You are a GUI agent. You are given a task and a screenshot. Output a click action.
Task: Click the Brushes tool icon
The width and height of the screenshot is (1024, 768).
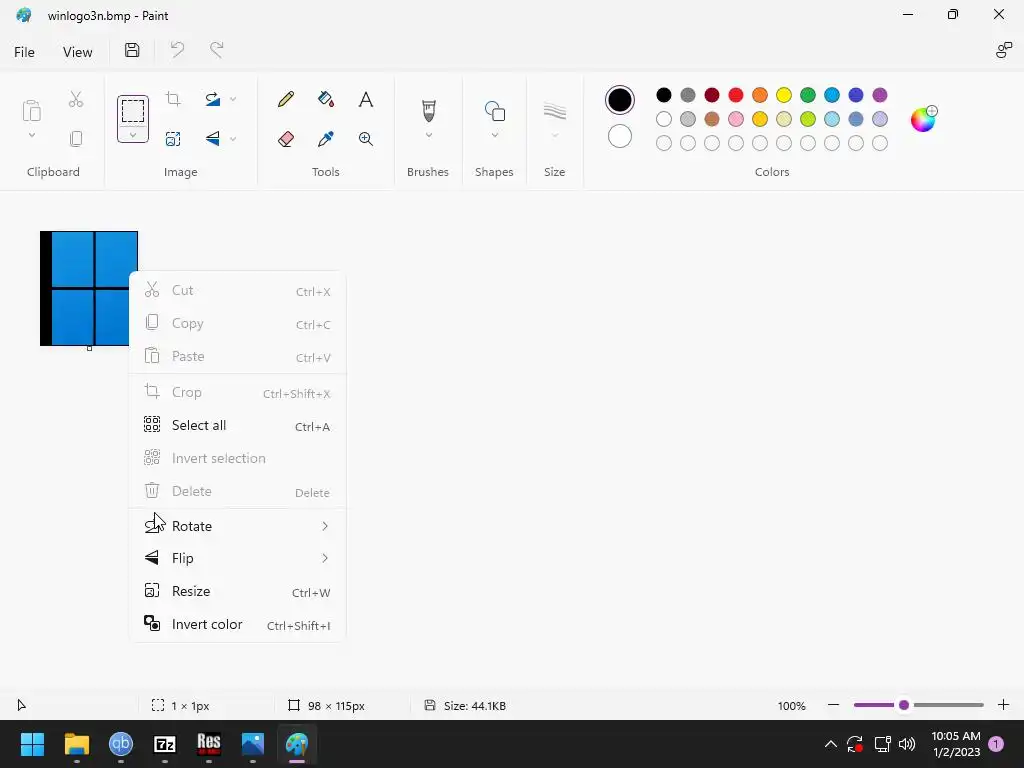point(428,110)
